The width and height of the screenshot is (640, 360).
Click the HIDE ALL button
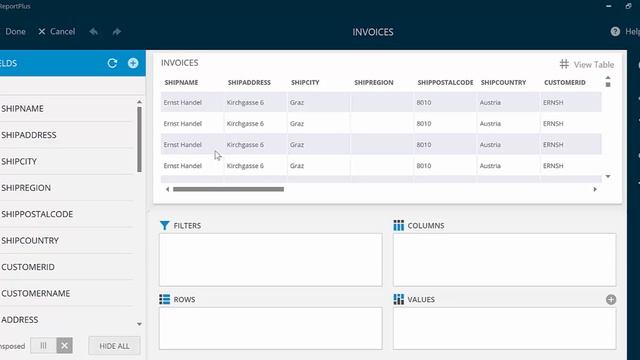coord(114,346)
